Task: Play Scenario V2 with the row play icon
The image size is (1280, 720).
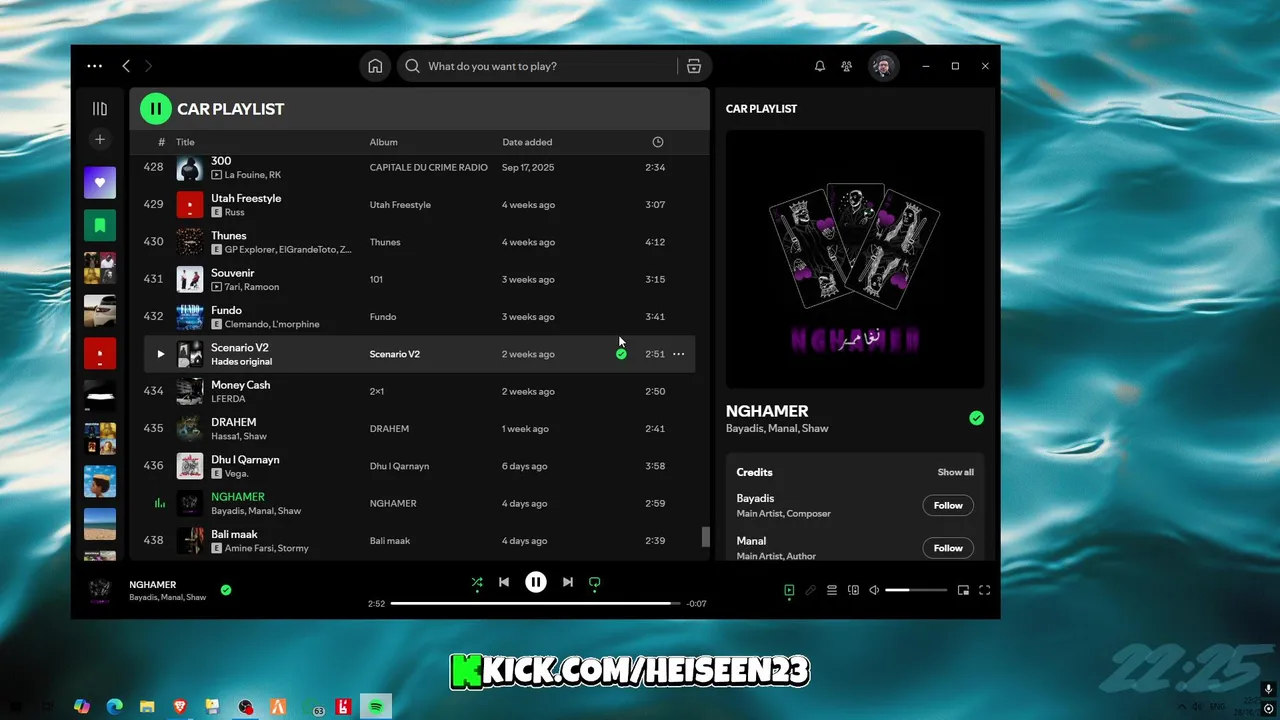Action: click(160, 354)
